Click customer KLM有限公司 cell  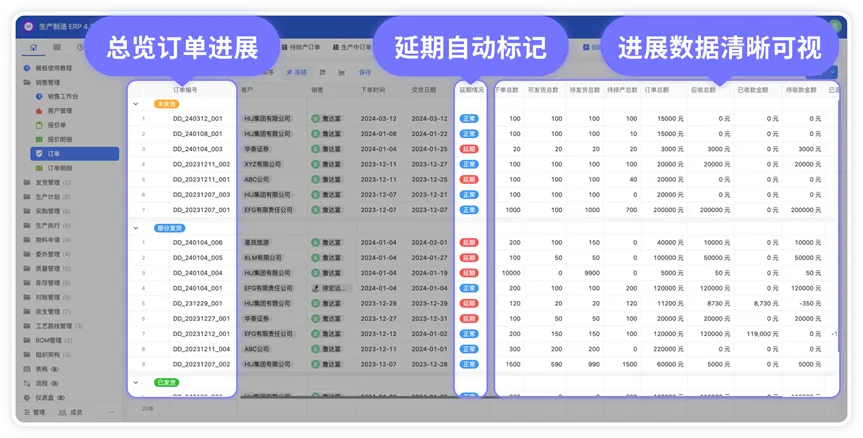point(263,258)
